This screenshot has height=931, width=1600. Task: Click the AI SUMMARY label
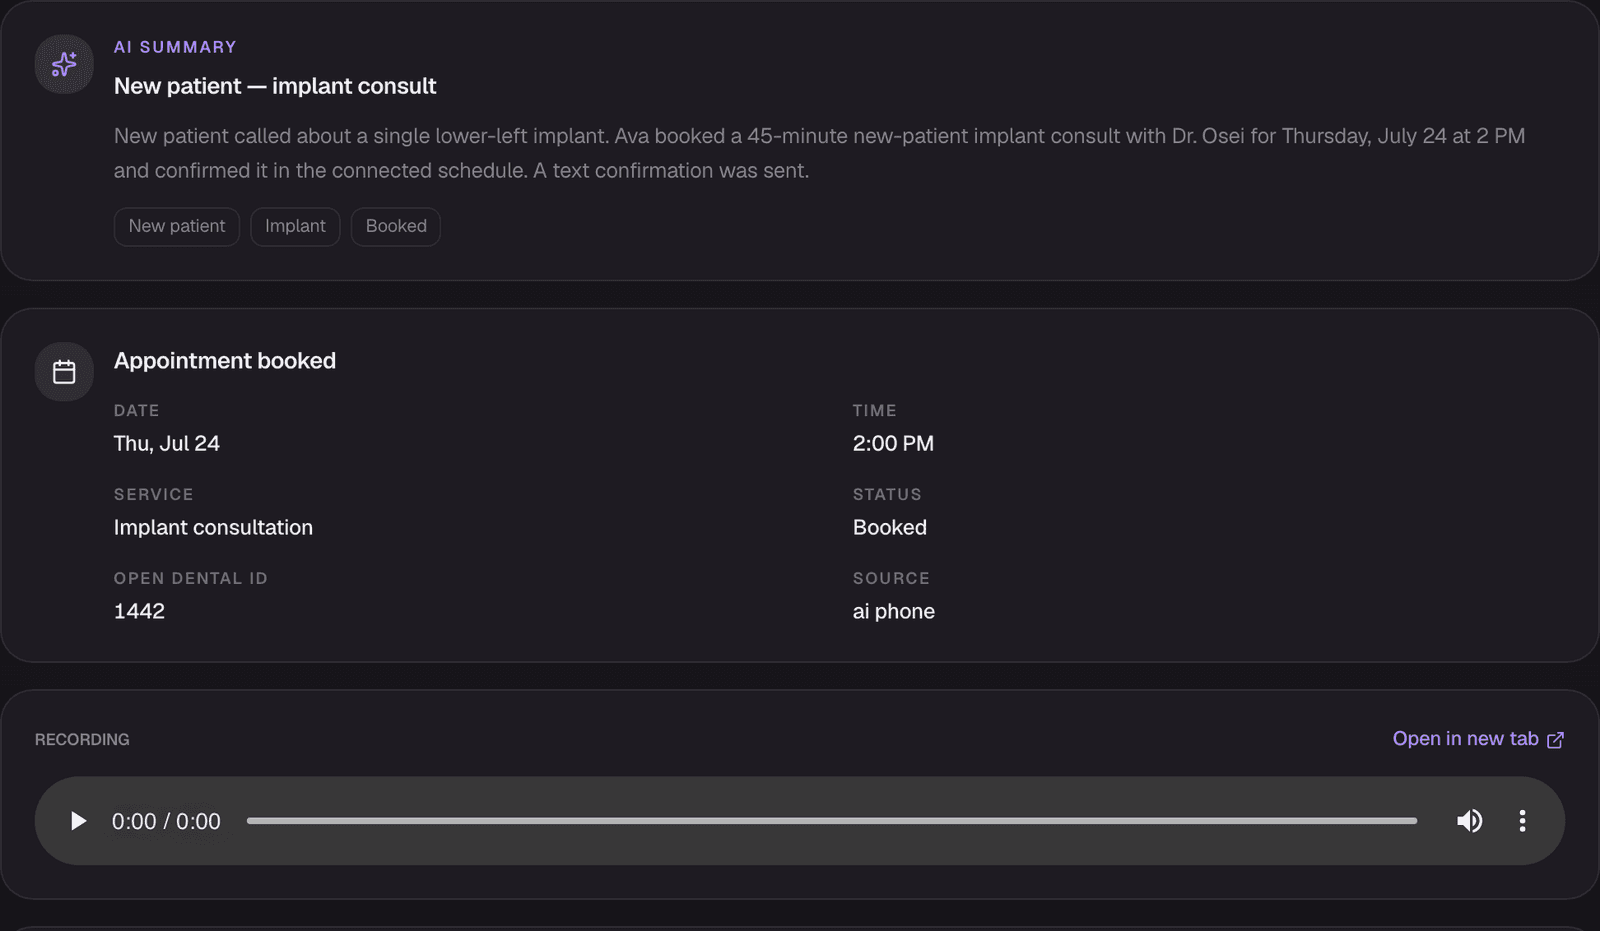click(175, 47)
